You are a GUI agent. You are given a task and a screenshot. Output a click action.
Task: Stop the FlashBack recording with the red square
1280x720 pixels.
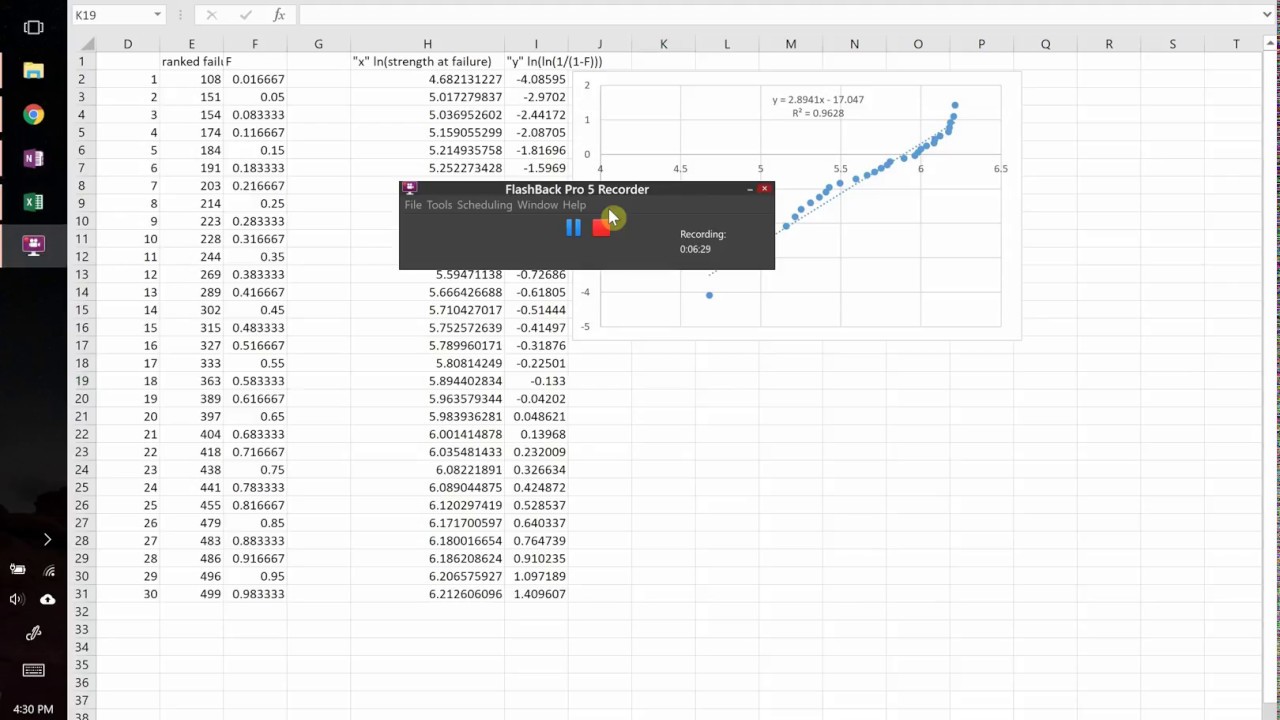pos(601,228)
